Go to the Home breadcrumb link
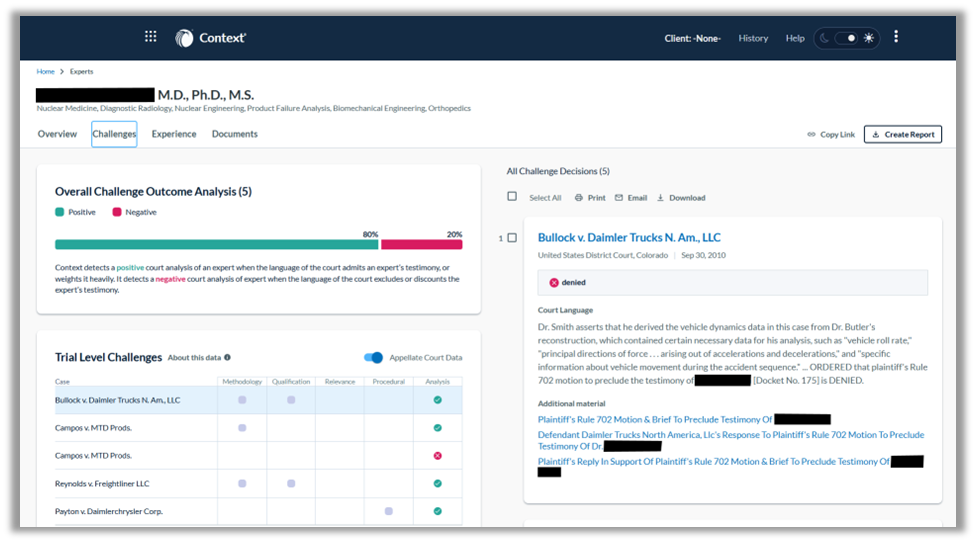Viewport: 976px width, 543px height. (45, 72)
